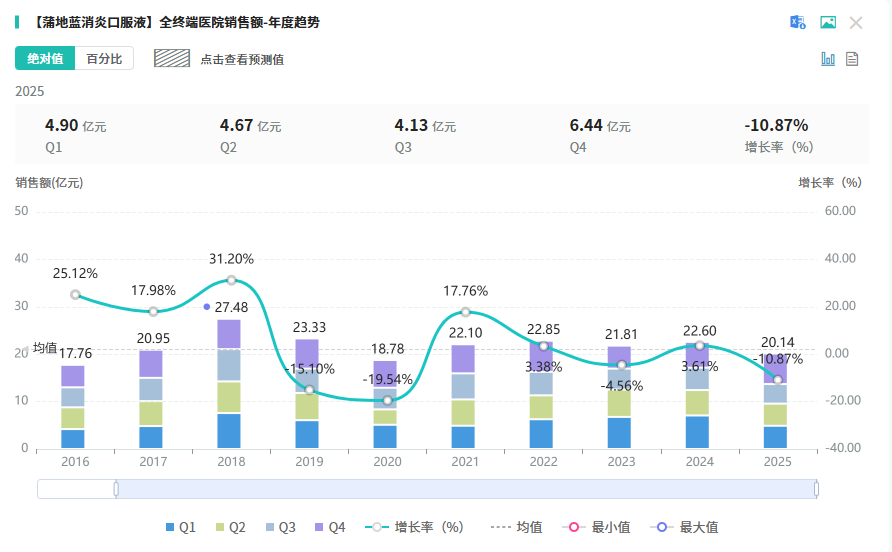Click 点击查看预测值 label
892x552 pixels.
pyautogui.click(x=242, y=60)
